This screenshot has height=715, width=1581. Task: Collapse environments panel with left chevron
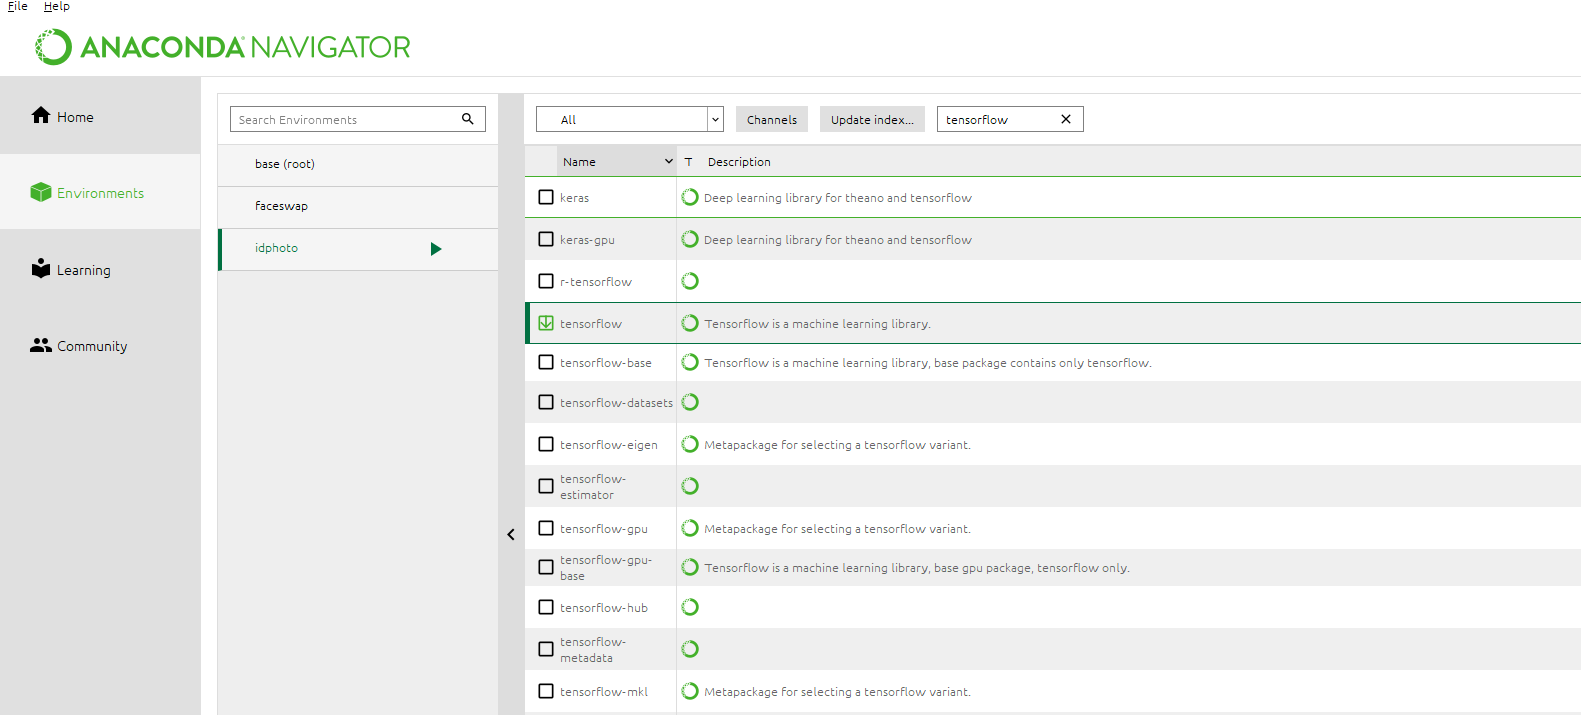click(511, 535)
